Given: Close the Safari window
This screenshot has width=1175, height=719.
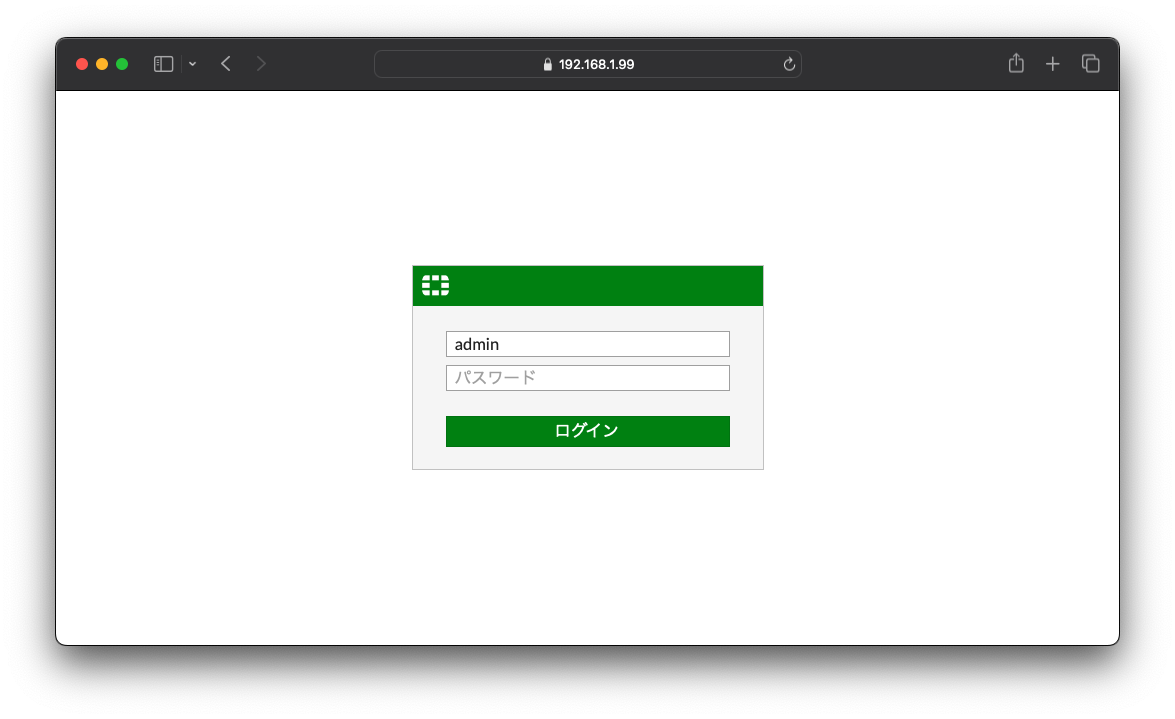Looking at the screenshot, I should coord(81,63).
